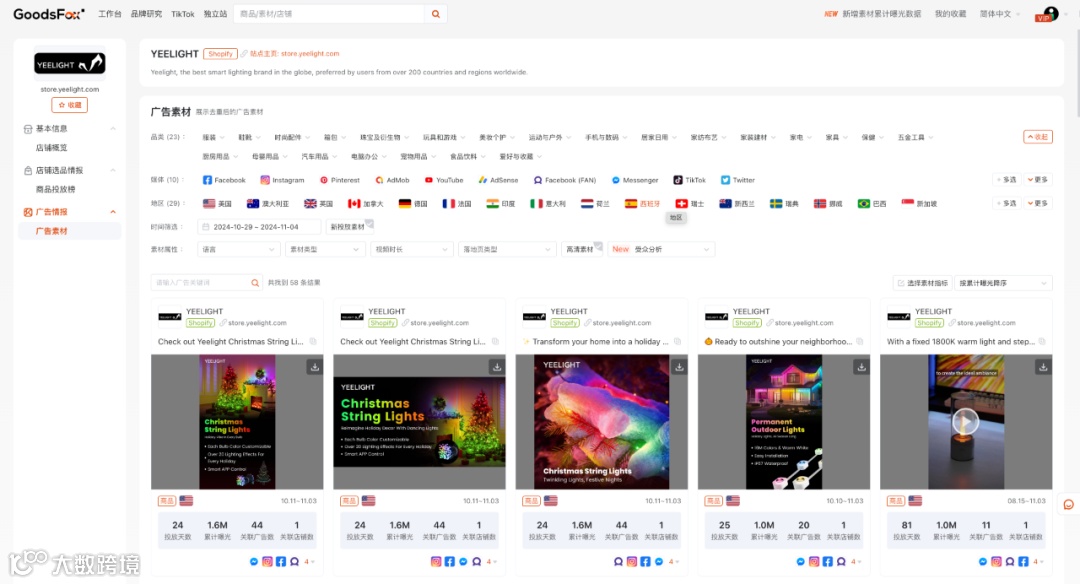Open the Permanent Outdoor Lights ad thumbnail

784,422
